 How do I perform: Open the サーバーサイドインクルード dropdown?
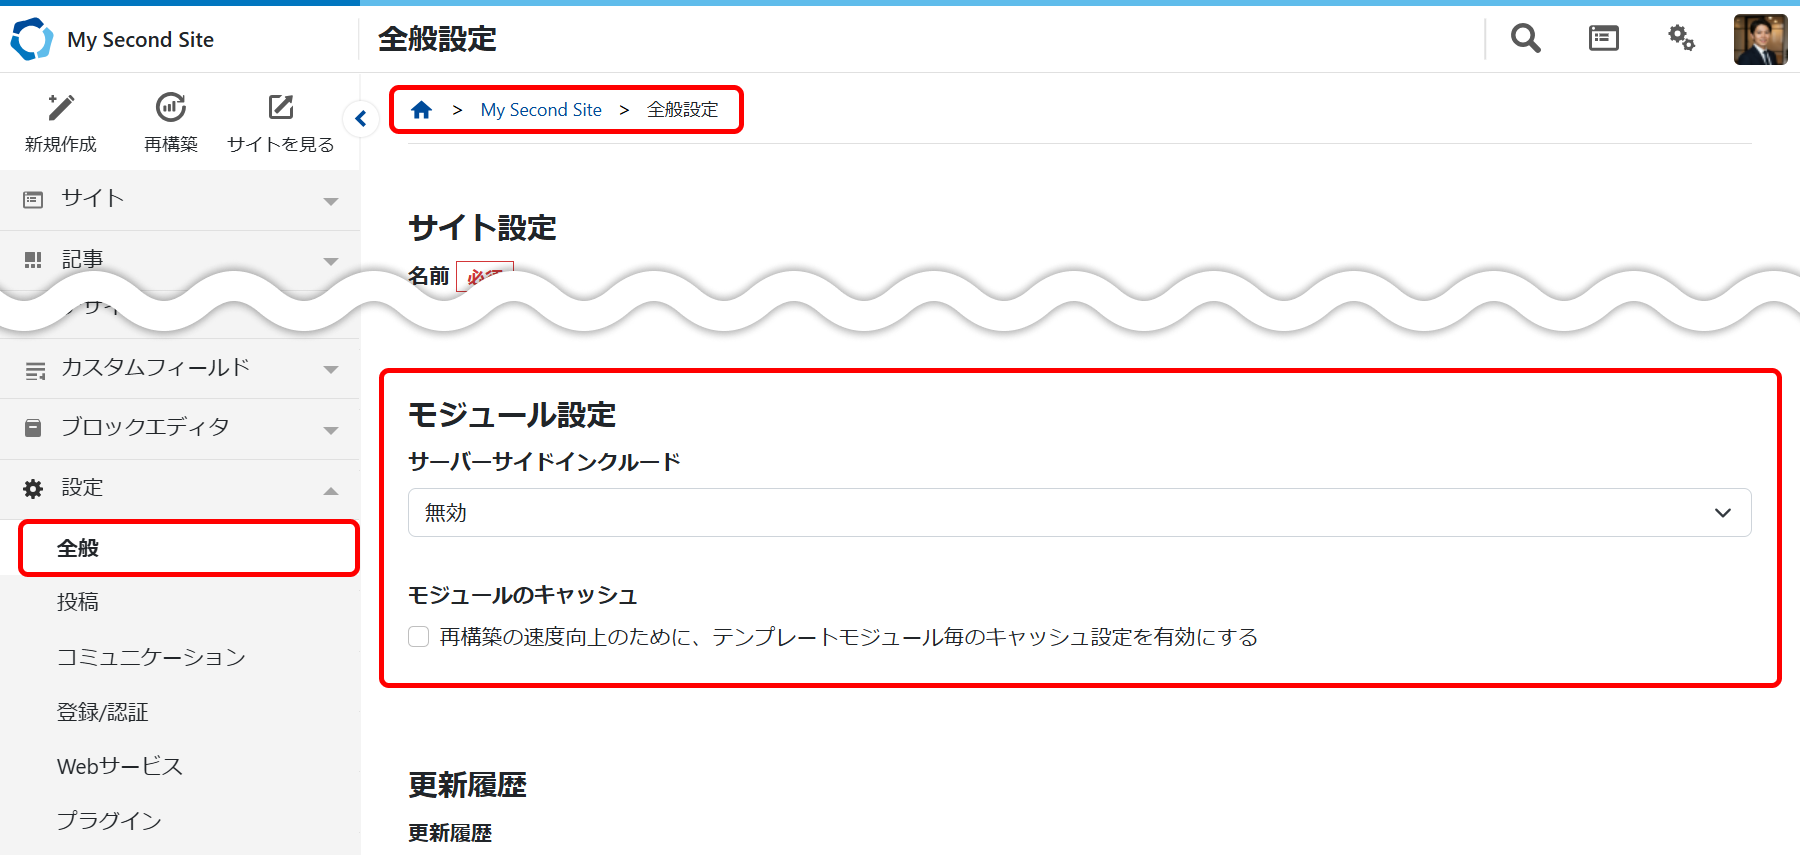pos(1079,513)
